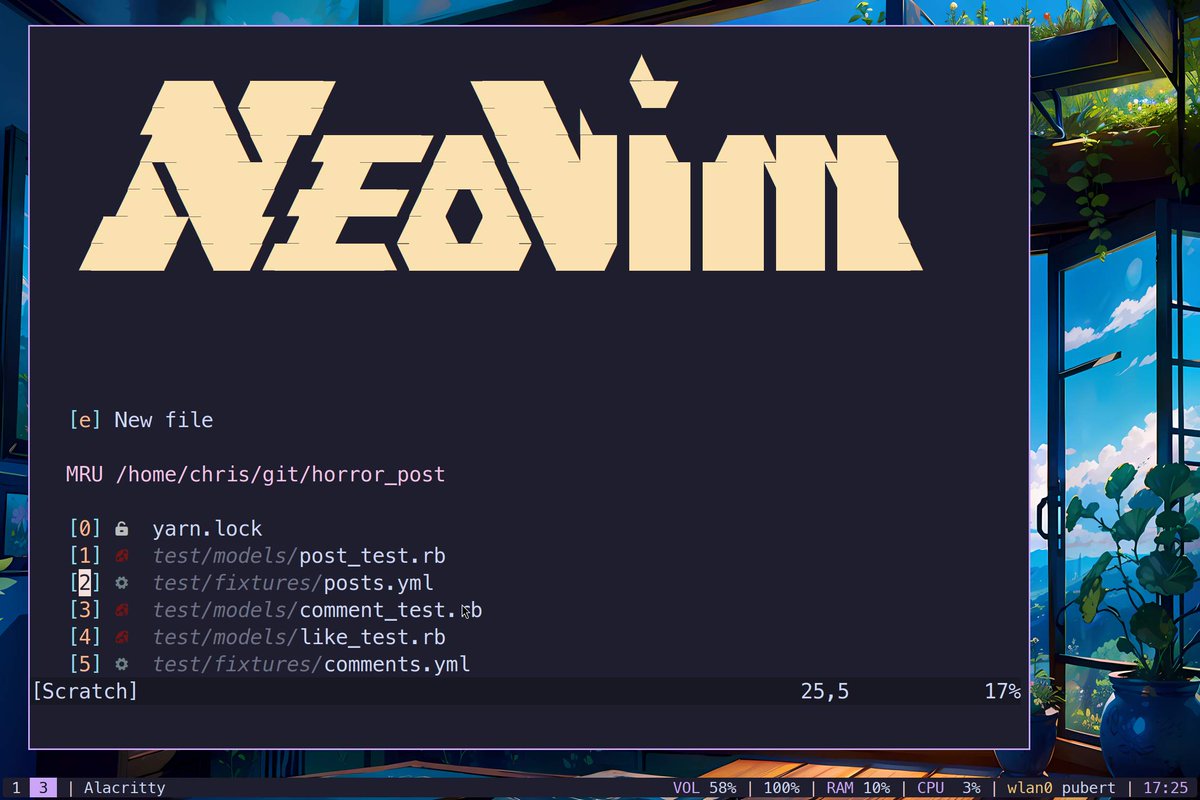Click the highlighted [2] shortcut index

point(85,583)
